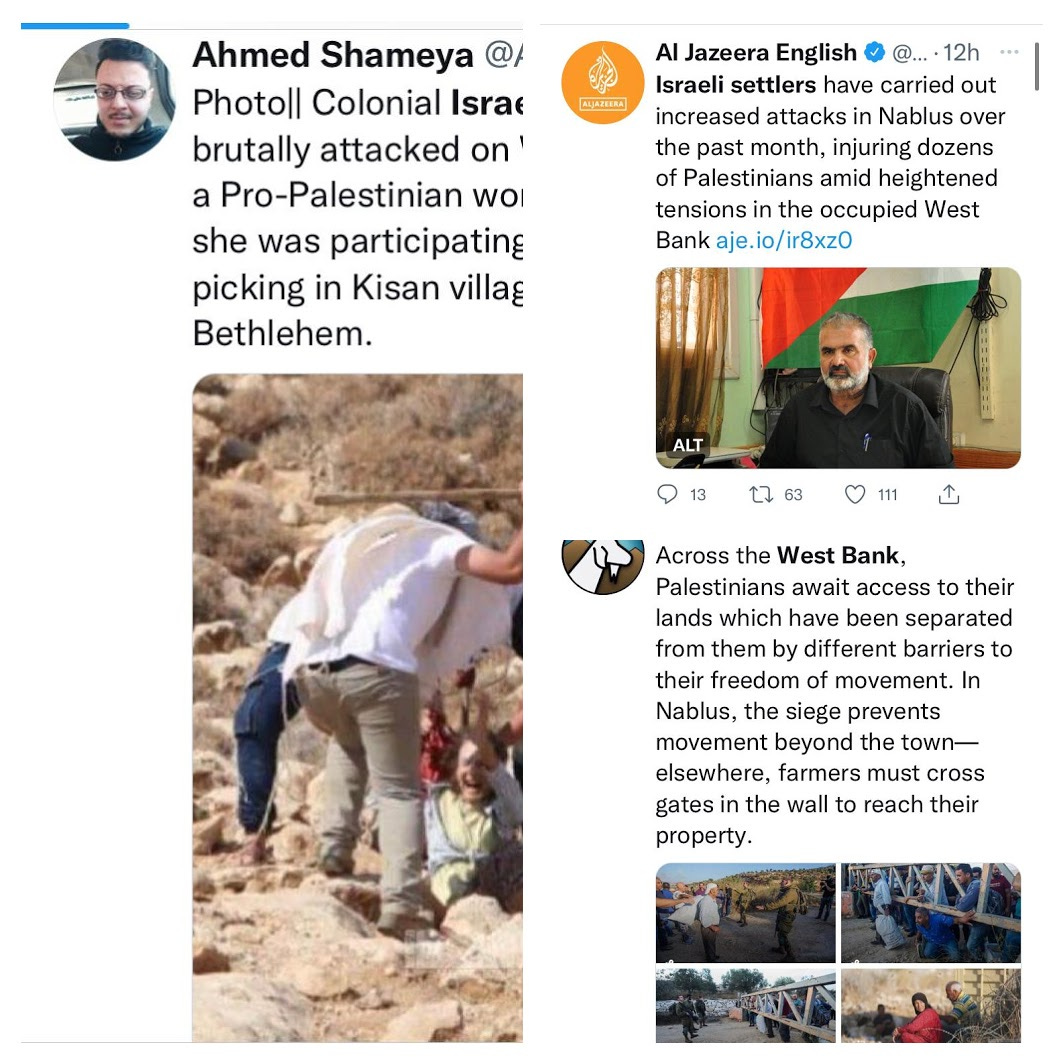Screen dimensions: 1064x1064
Task: Open the aje.io/ir8xz0 link
Action: [784, 240]
